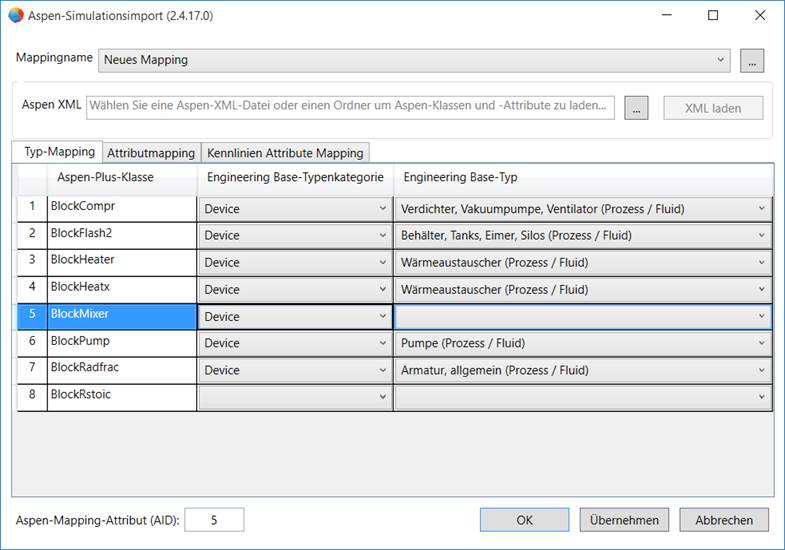Open the Kennlinien Attribute Mapping tab
Screen dimensions: 785x550
click(x=285, y=153)
